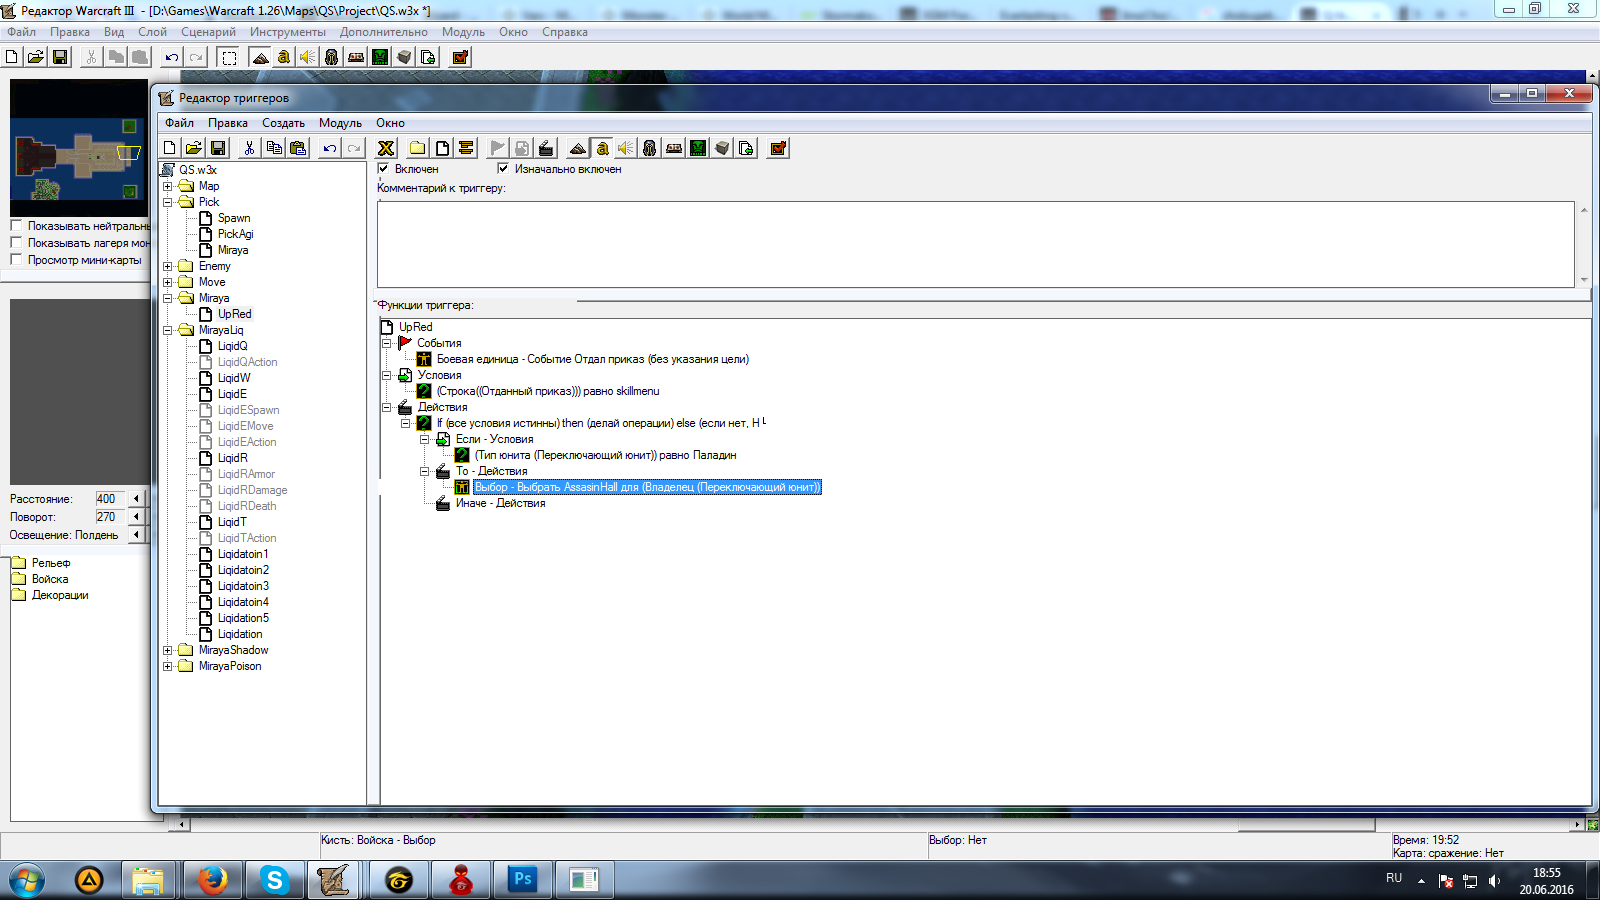The width and height of the screenshot is (1600, 900).
Task: Open AI Editor from trigger editor toolbar
Action: (698, 148)
